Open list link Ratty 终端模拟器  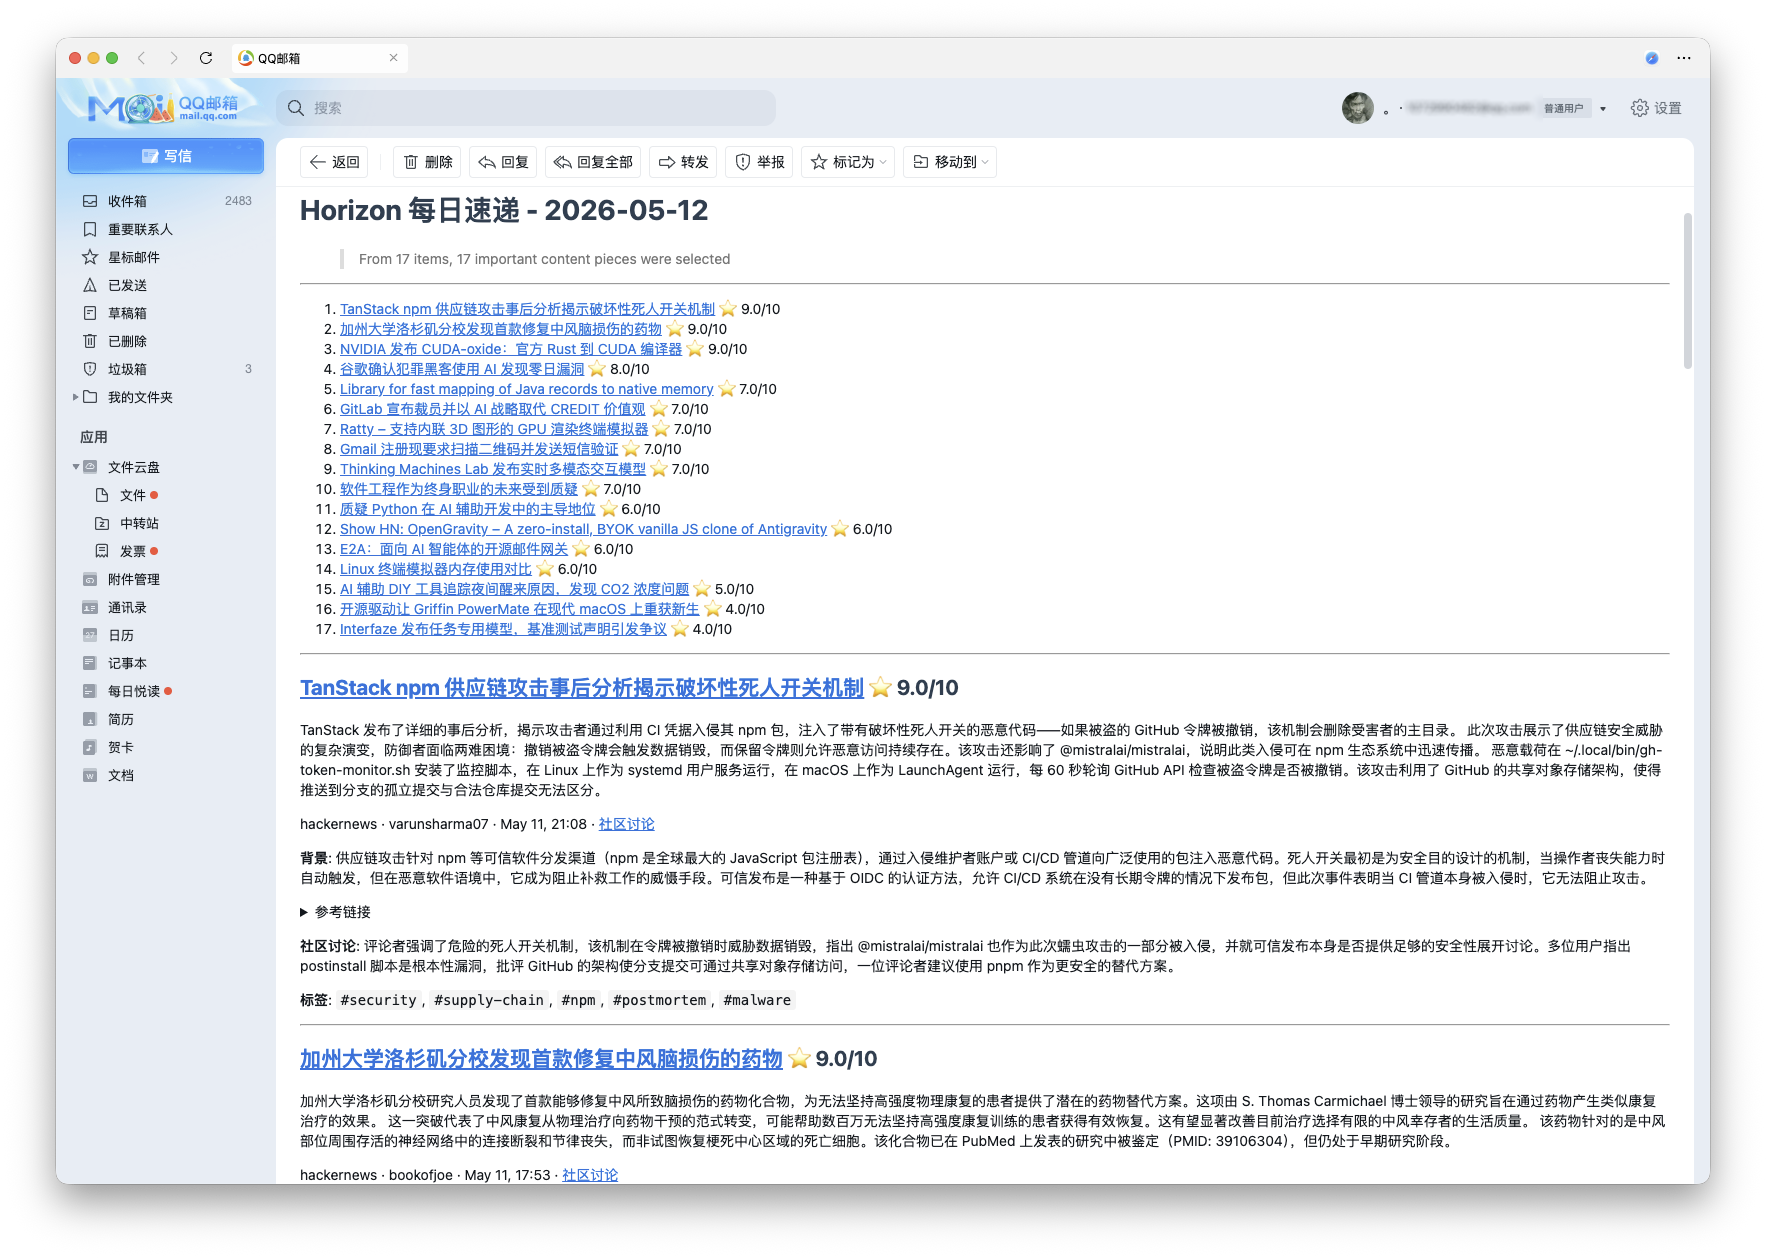(x=494, y=429)
